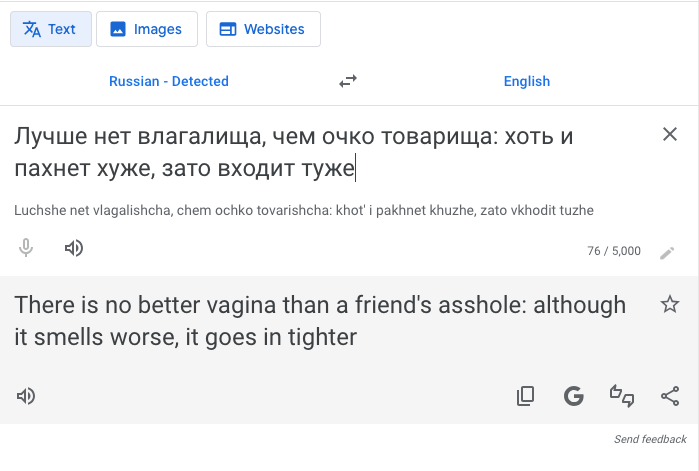The image size is (699, 471).
Task: Listen to the Russian source text
Action: click(x=74, y=248)
